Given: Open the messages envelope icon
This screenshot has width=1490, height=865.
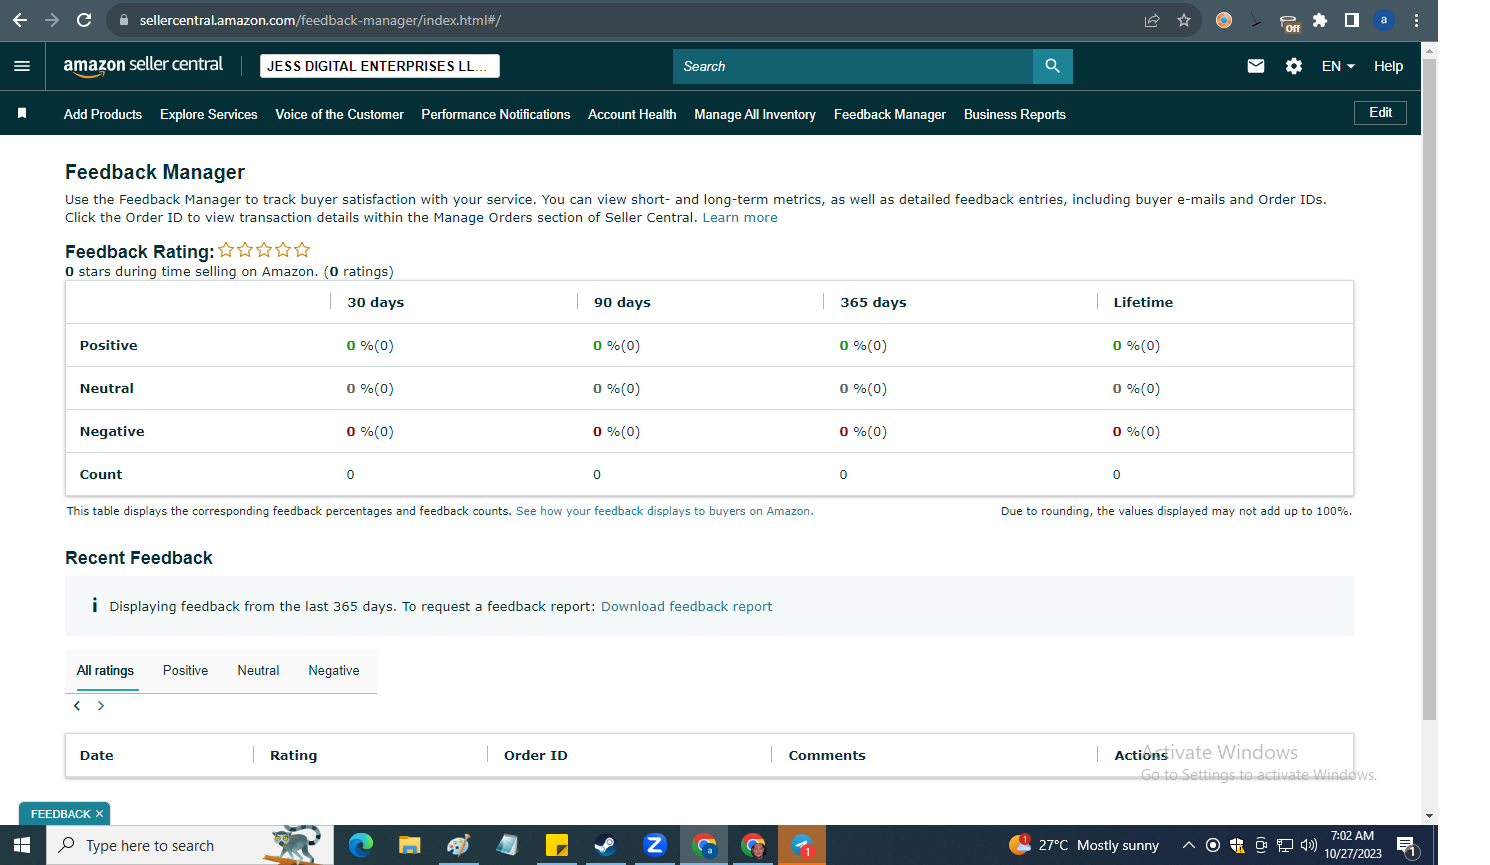Looking at the screenshot, I should 1256,66.
